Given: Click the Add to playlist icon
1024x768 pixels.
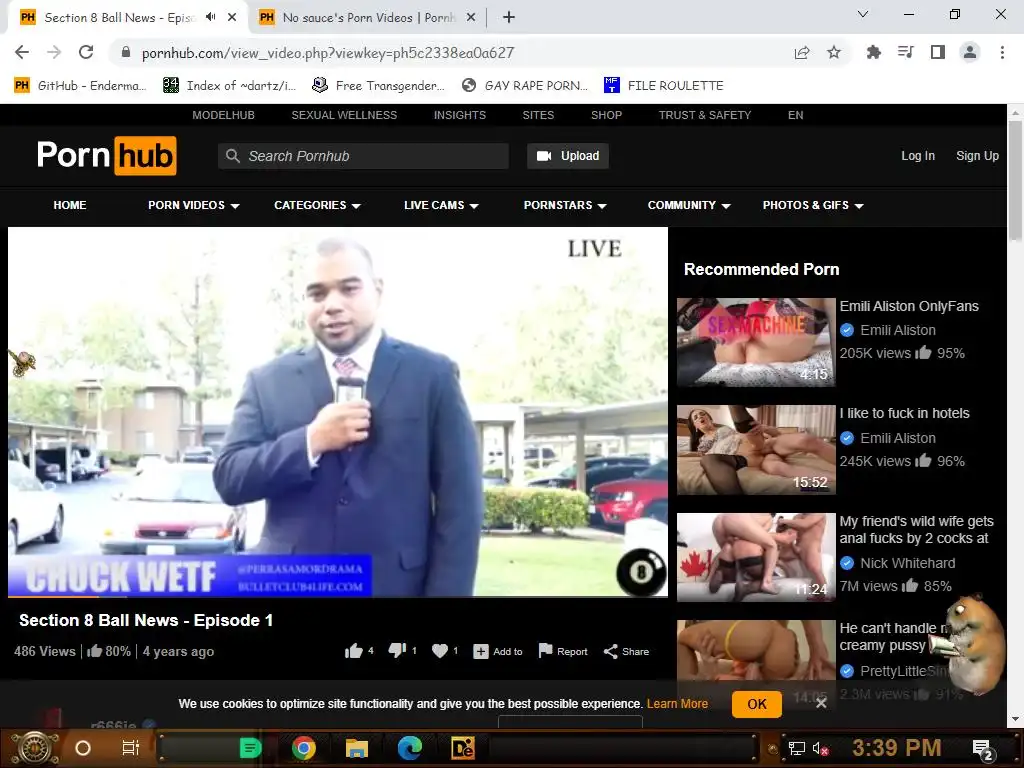Looking at the screenshot, I should [x=481, y=651].
